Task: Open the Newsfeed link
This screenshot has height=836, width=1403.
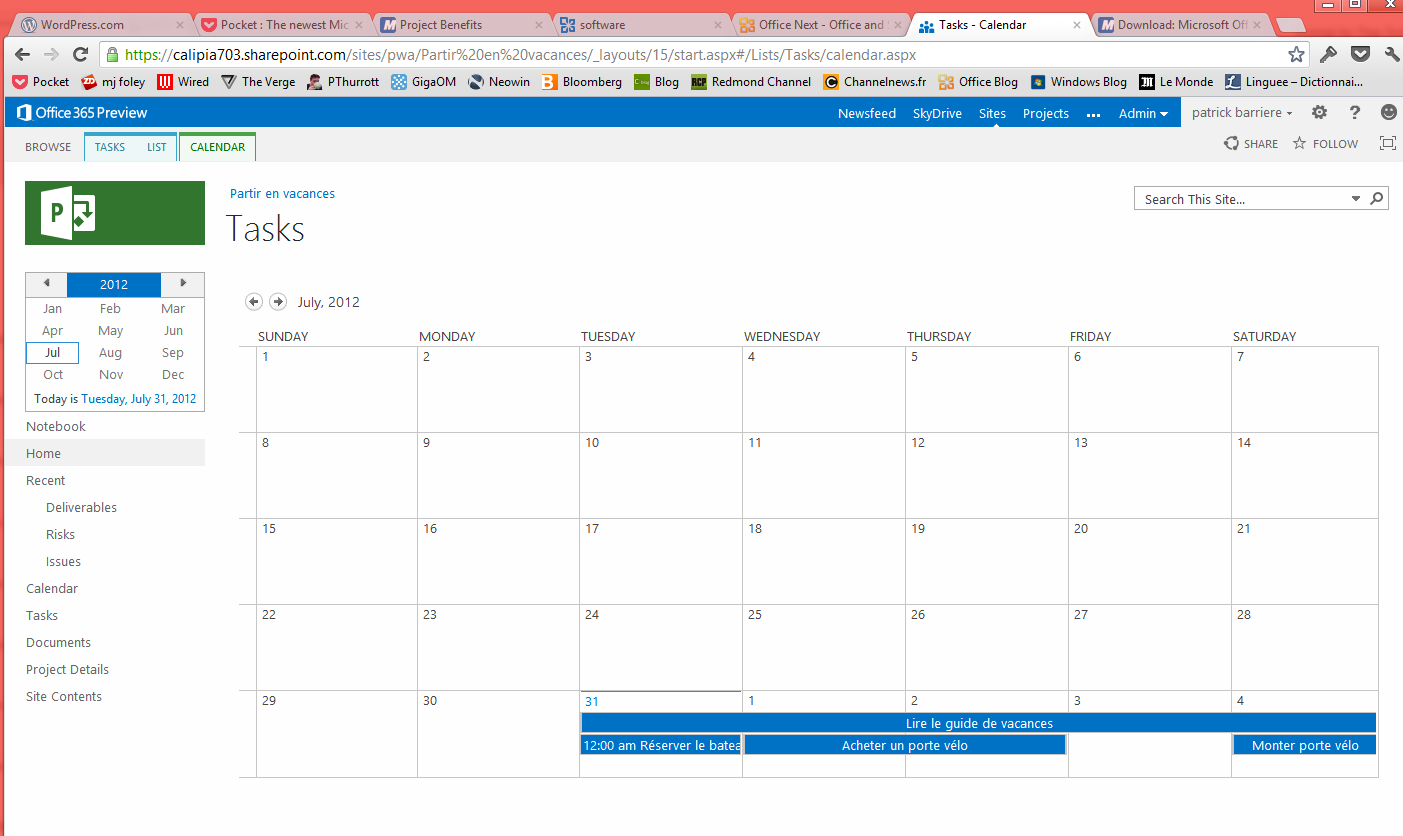Action: tap(866, 113)
